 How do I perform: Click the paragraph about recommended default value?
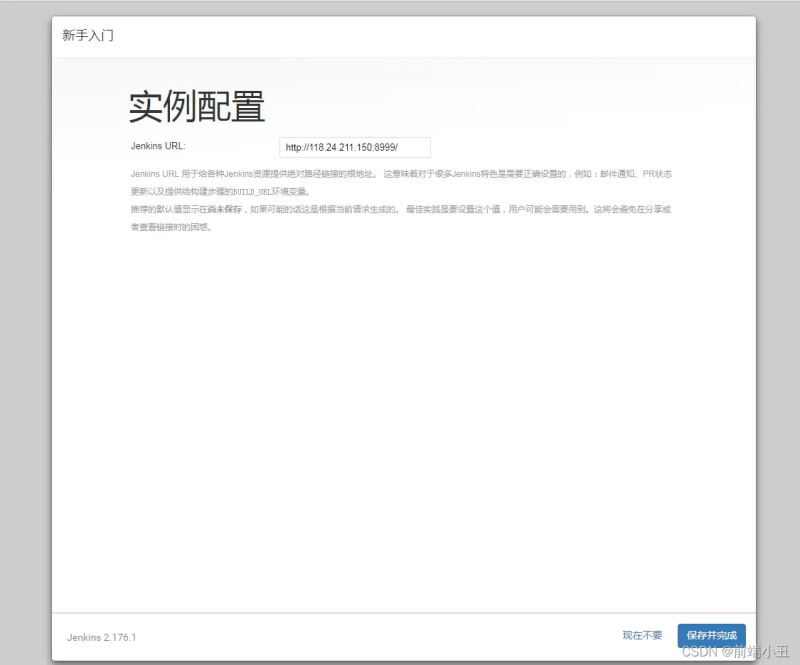[x=400, y=210]
